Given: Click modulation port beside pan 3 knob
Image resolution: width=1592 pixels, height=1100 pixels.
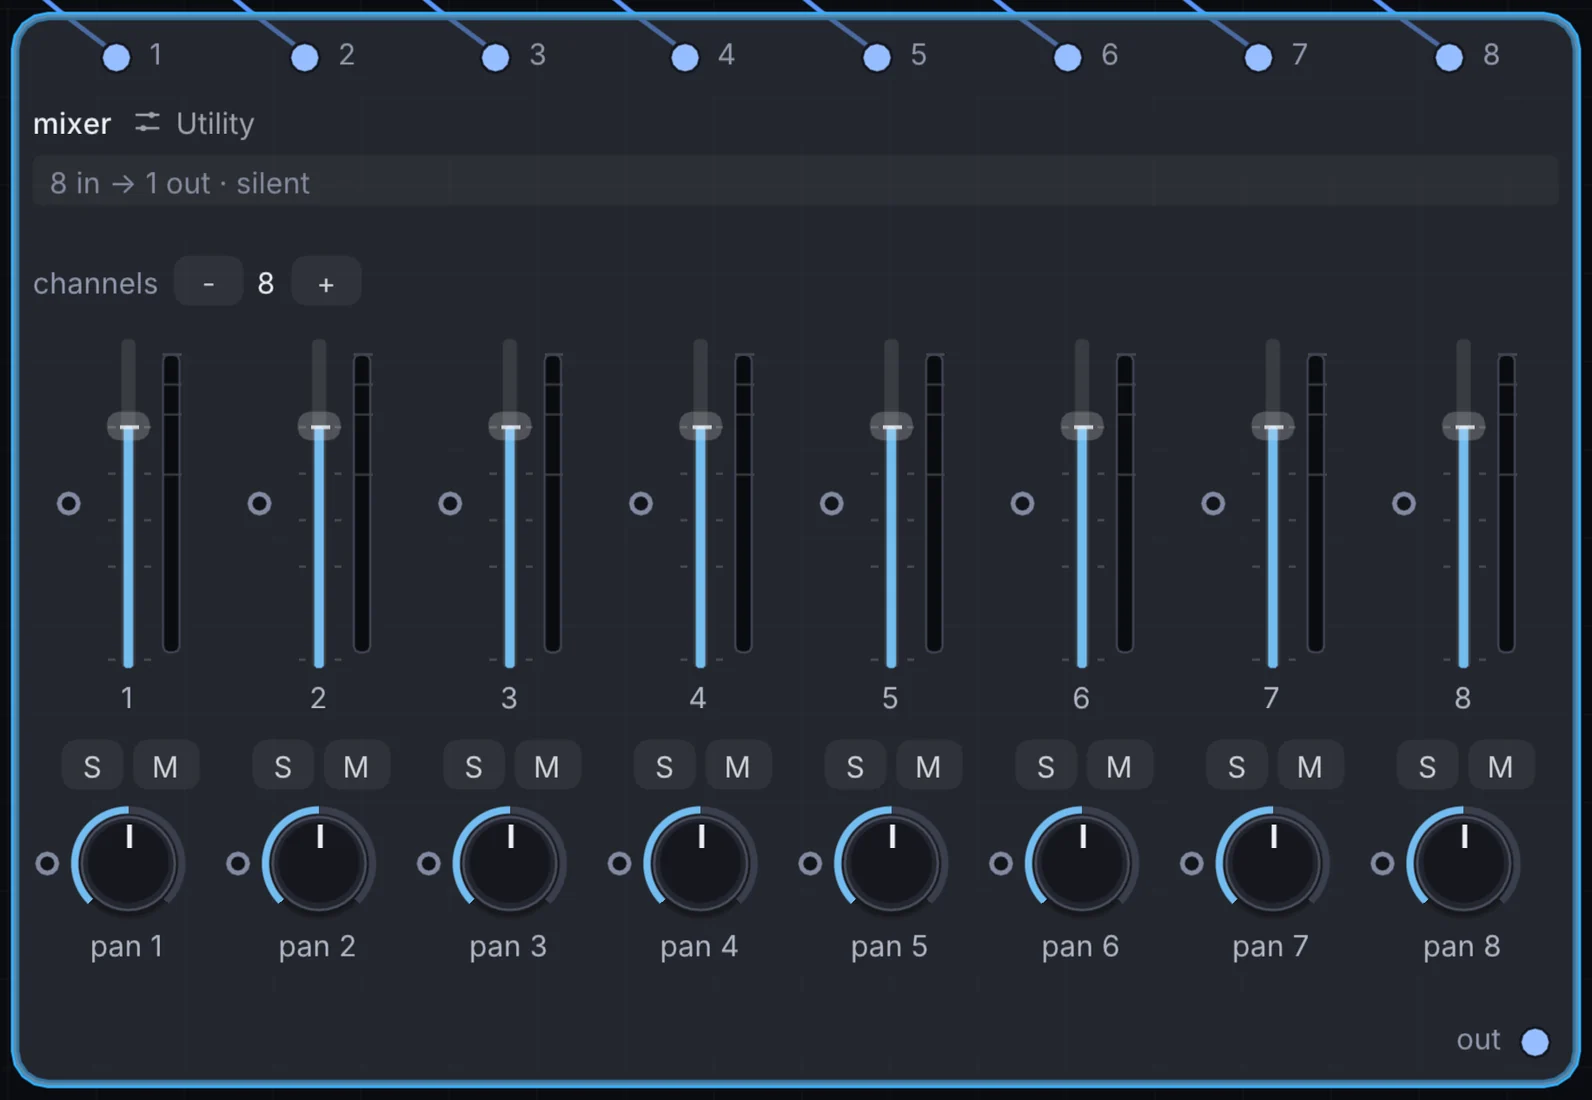Looking at the screenshot, I should [428, 863].
